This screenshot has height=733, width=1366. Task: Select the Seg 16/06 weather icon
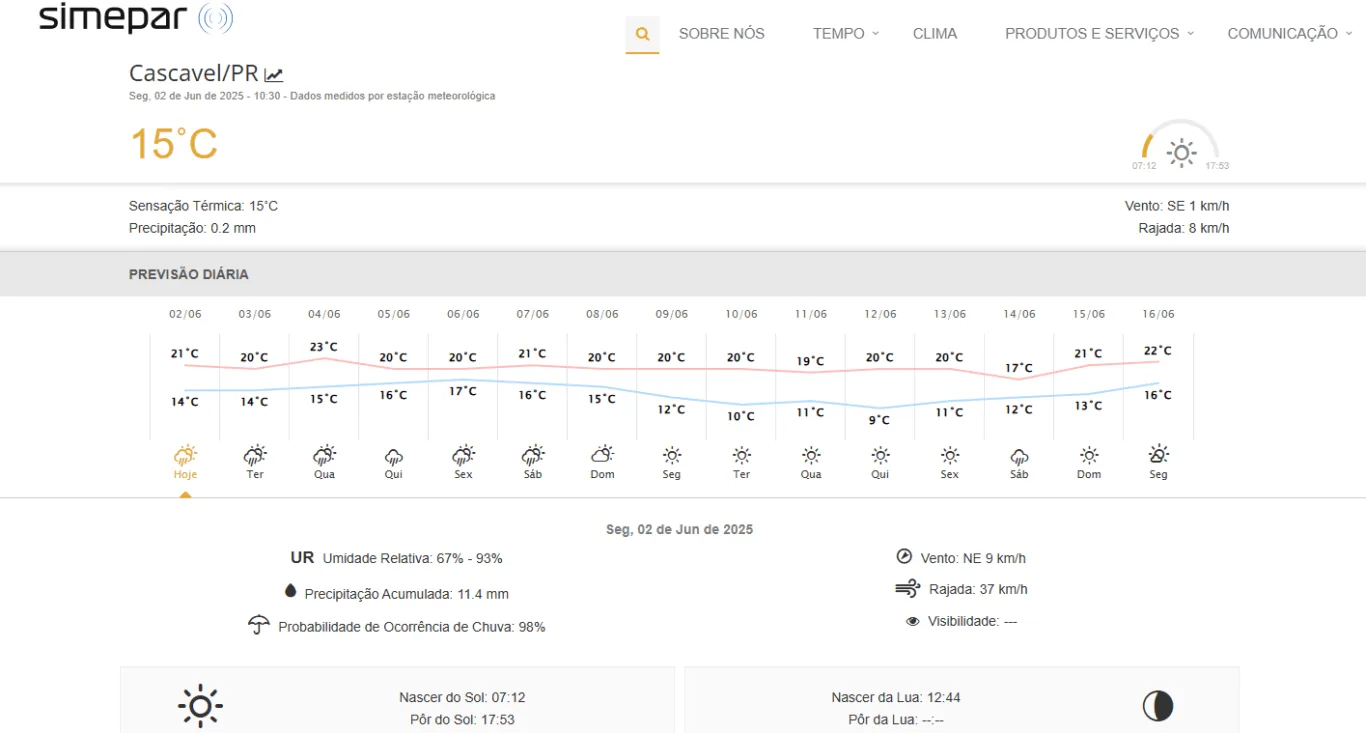tap(1158, 455)
